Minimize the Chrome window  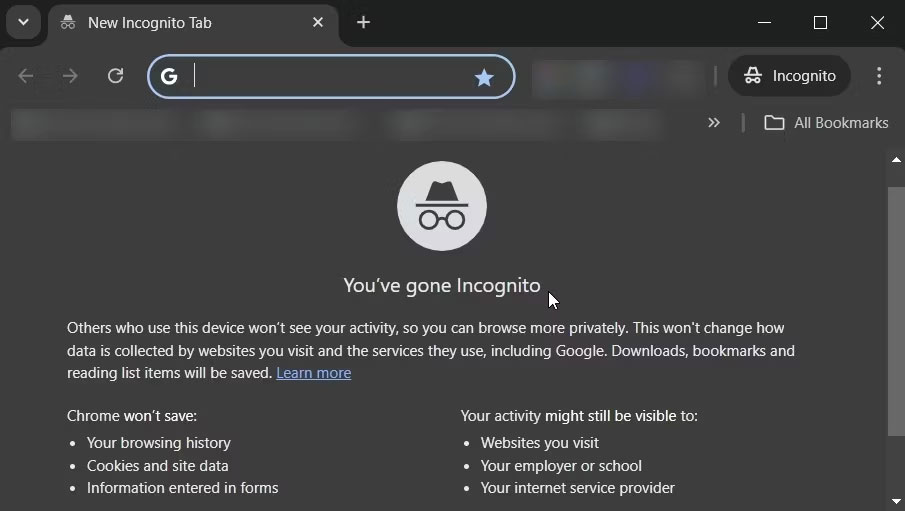(x=764, y=23)
